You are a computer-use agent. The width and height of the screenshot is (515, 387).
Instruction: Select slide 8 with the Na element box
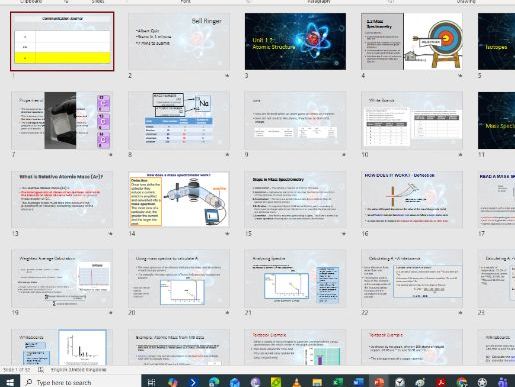179,120
